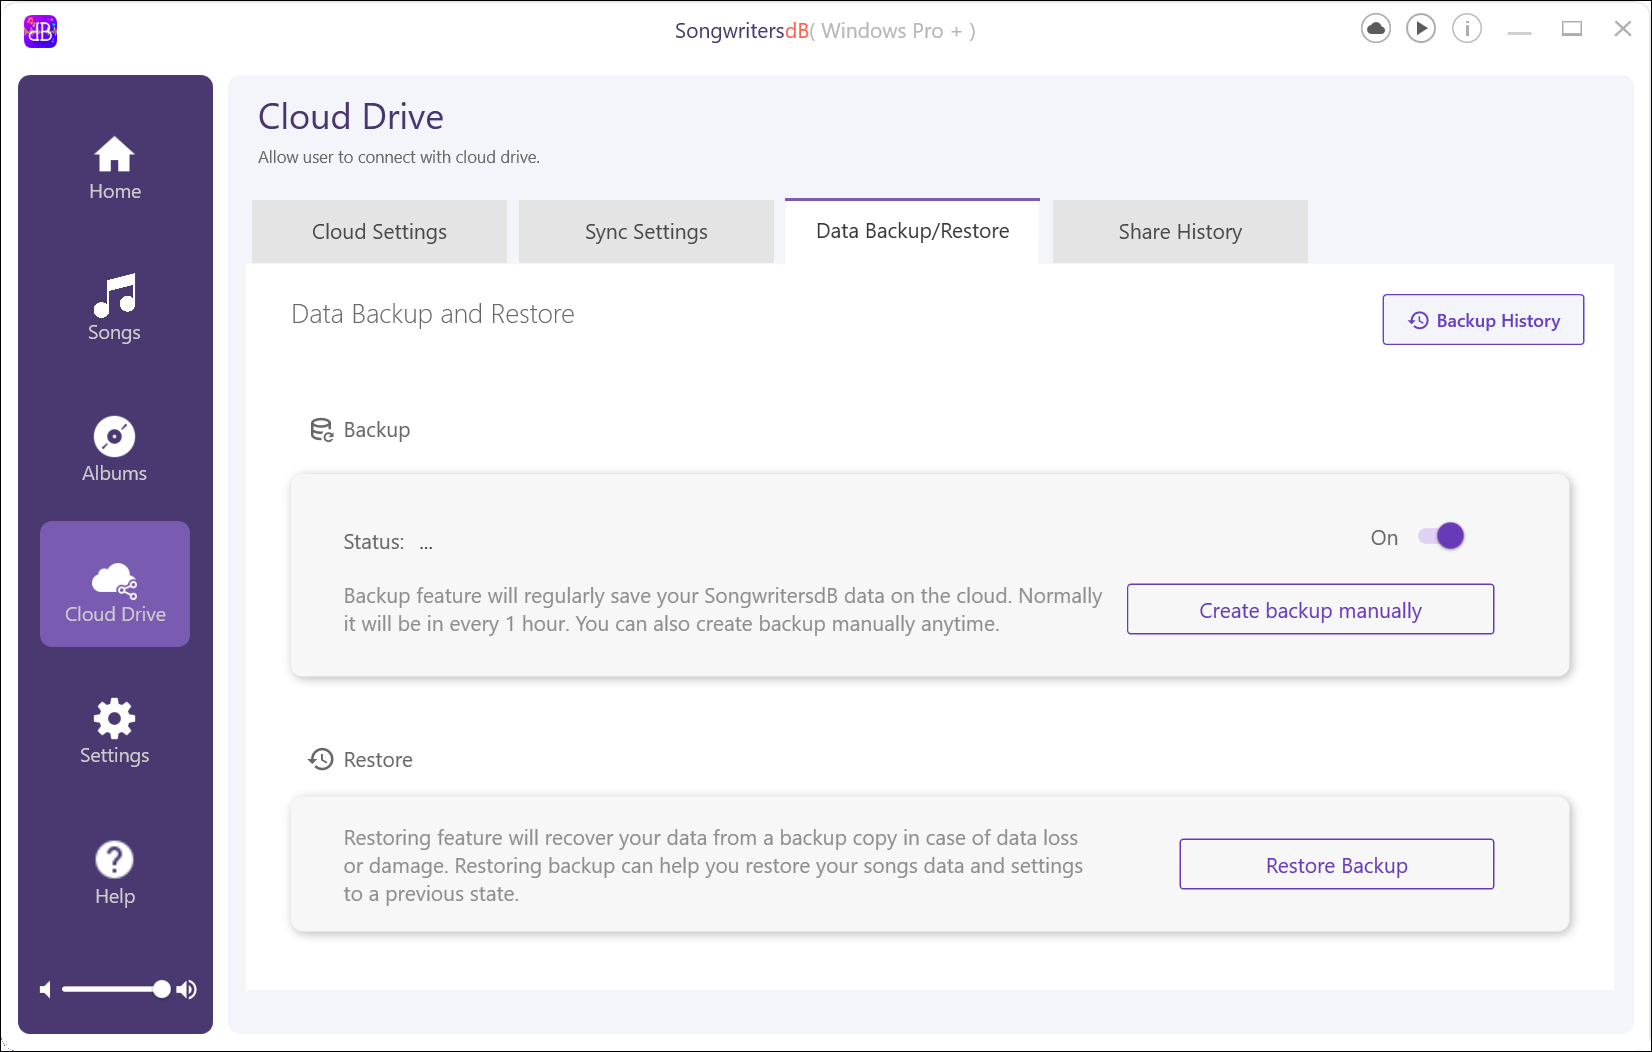Open Backup History

pos(1483,320)
